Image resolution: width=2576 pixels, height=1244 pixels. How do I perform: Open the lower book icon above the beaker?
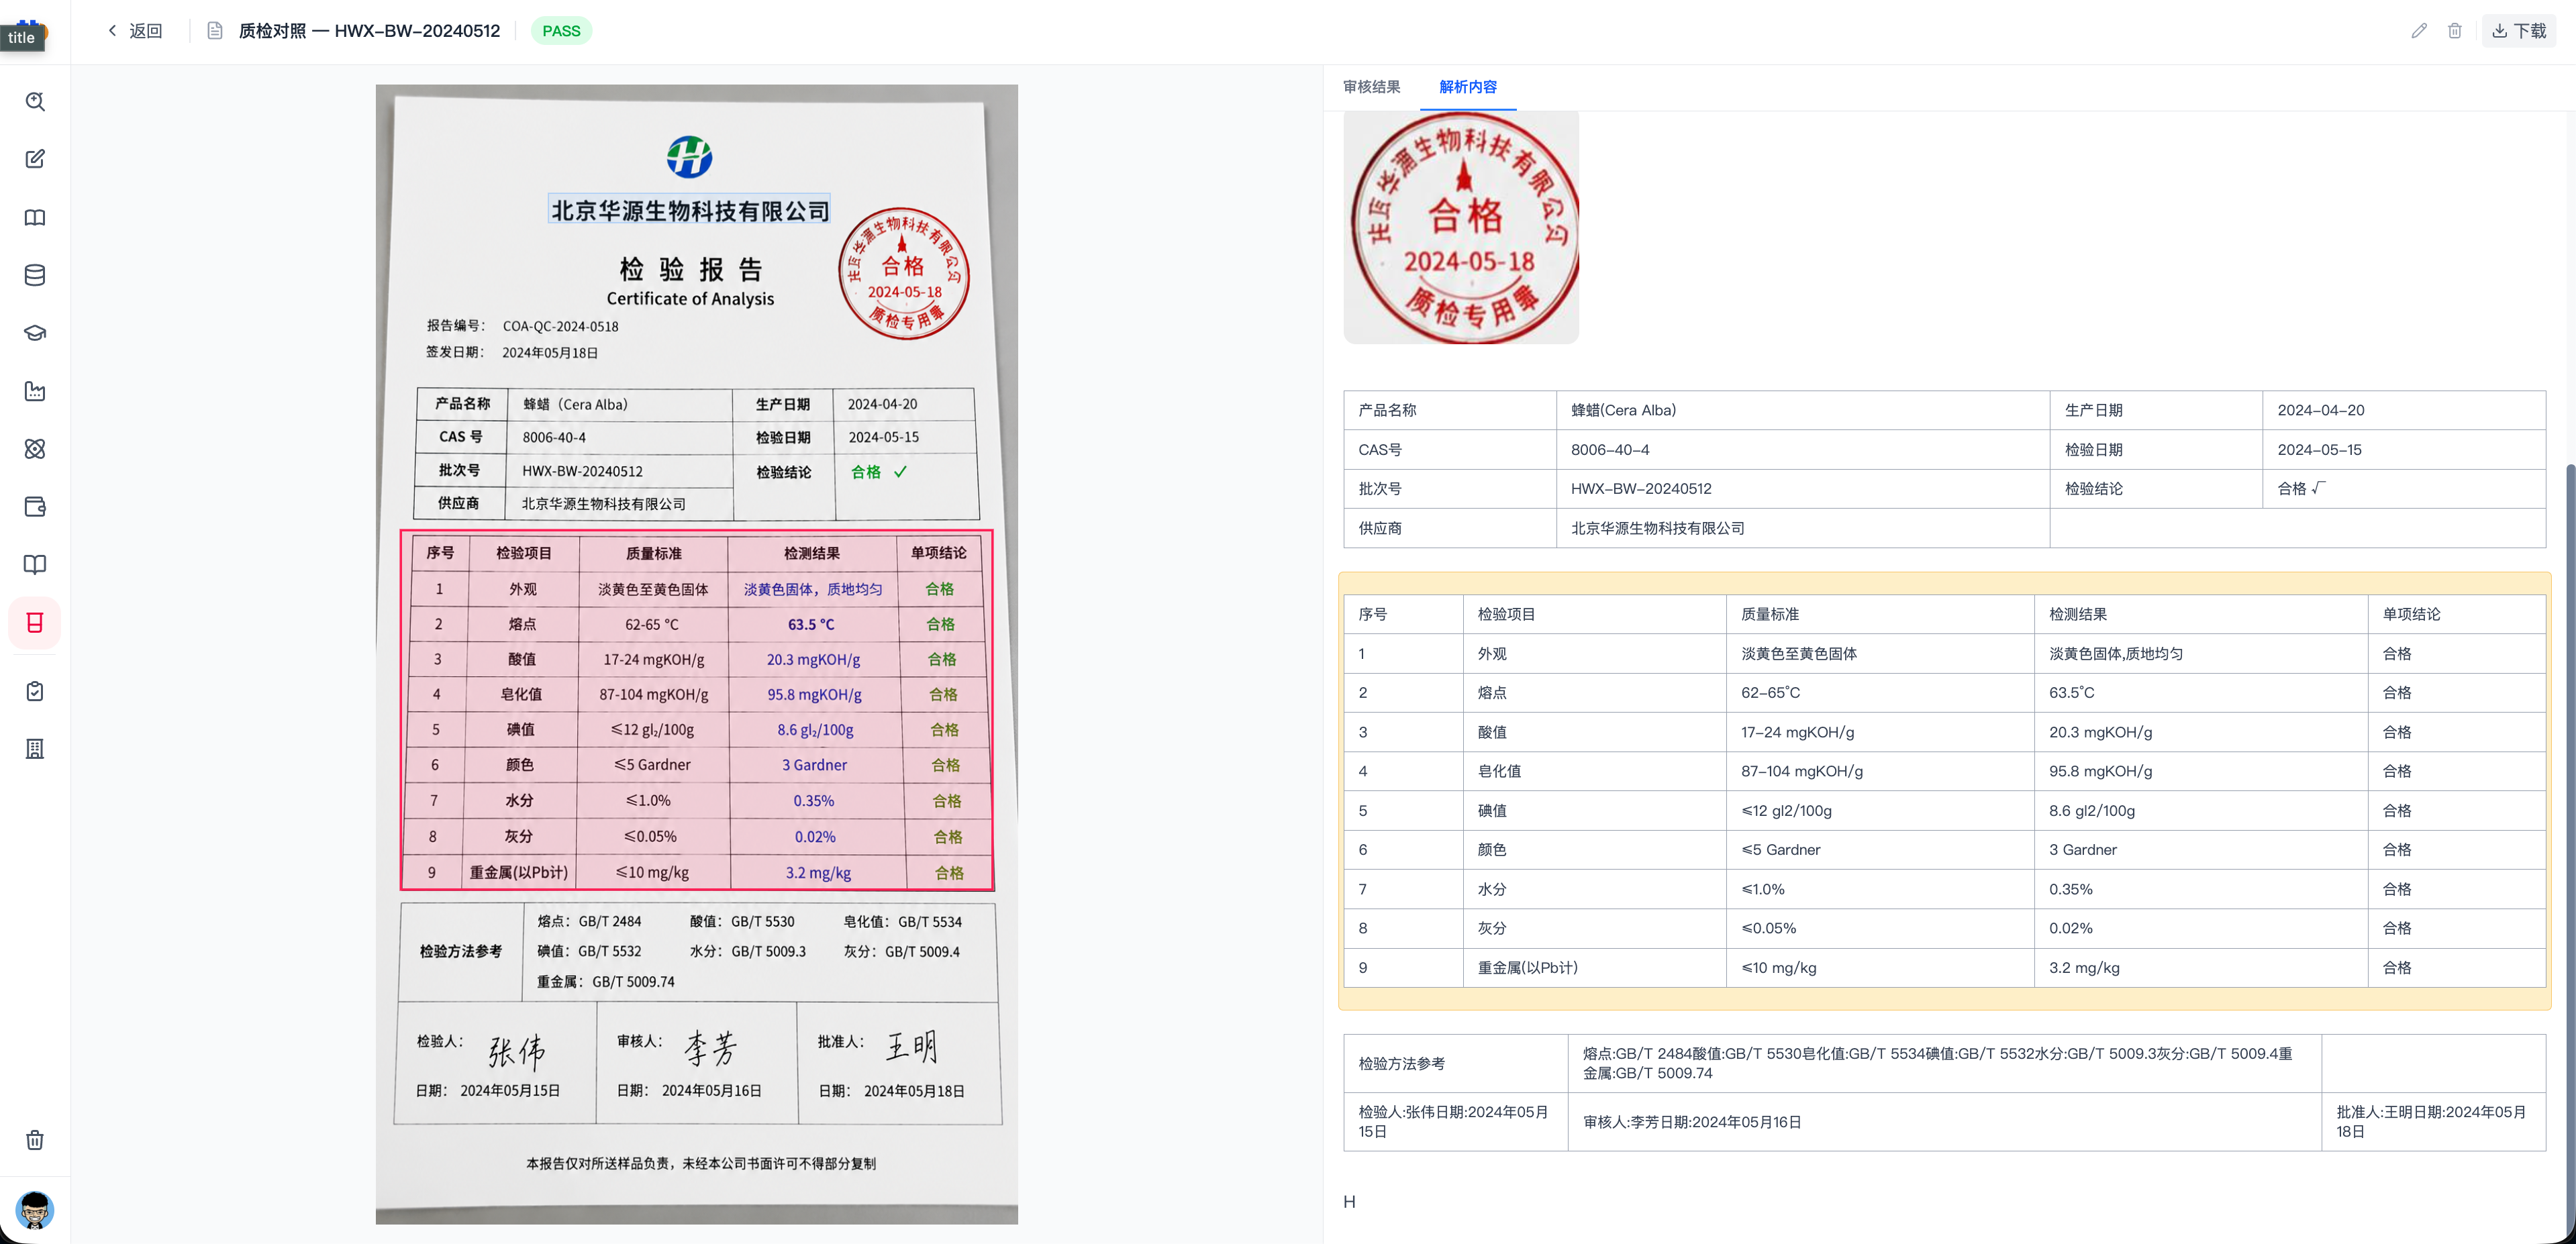click(x=35, y=565)
